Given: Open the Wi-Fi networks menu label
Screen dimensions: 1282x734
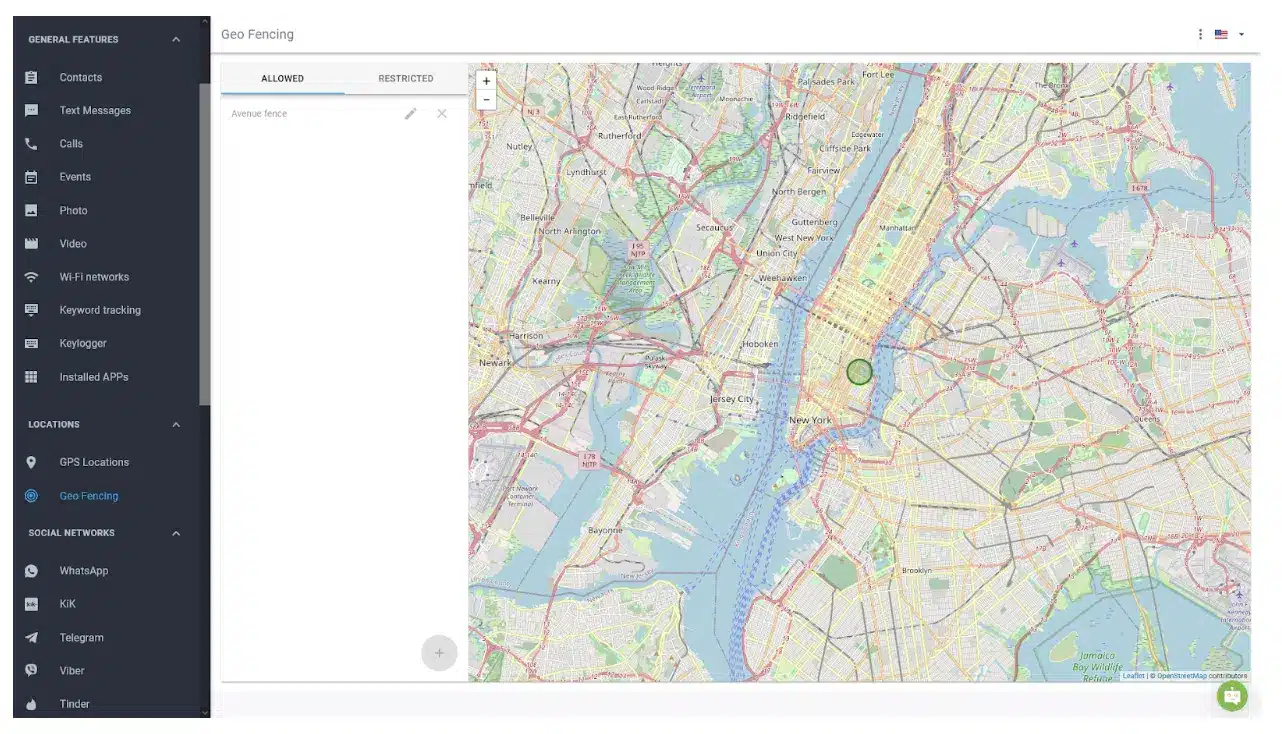Looking at the screenshot, I should pyautogui.click(x=94, y=277).
